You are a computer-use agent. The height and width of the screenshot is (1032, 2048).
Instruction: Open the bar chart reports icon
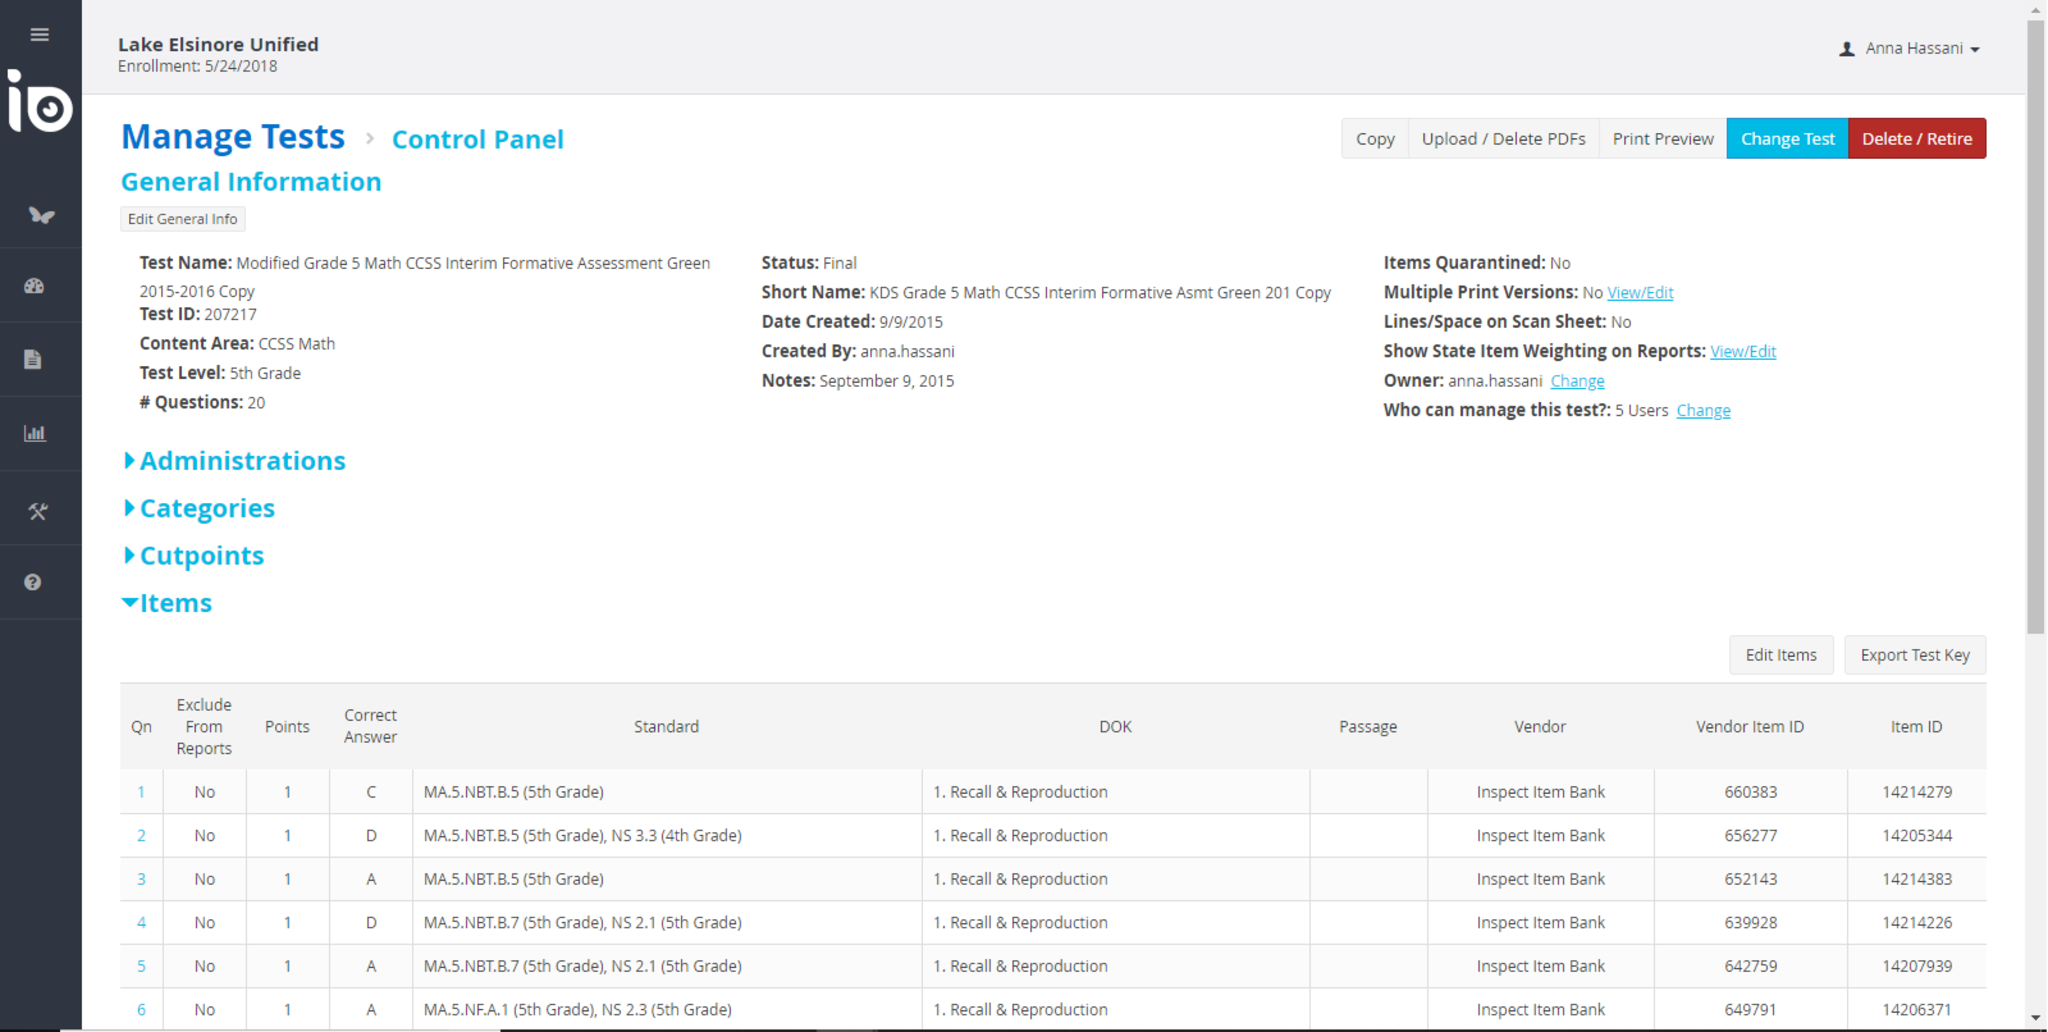point(35,433)
